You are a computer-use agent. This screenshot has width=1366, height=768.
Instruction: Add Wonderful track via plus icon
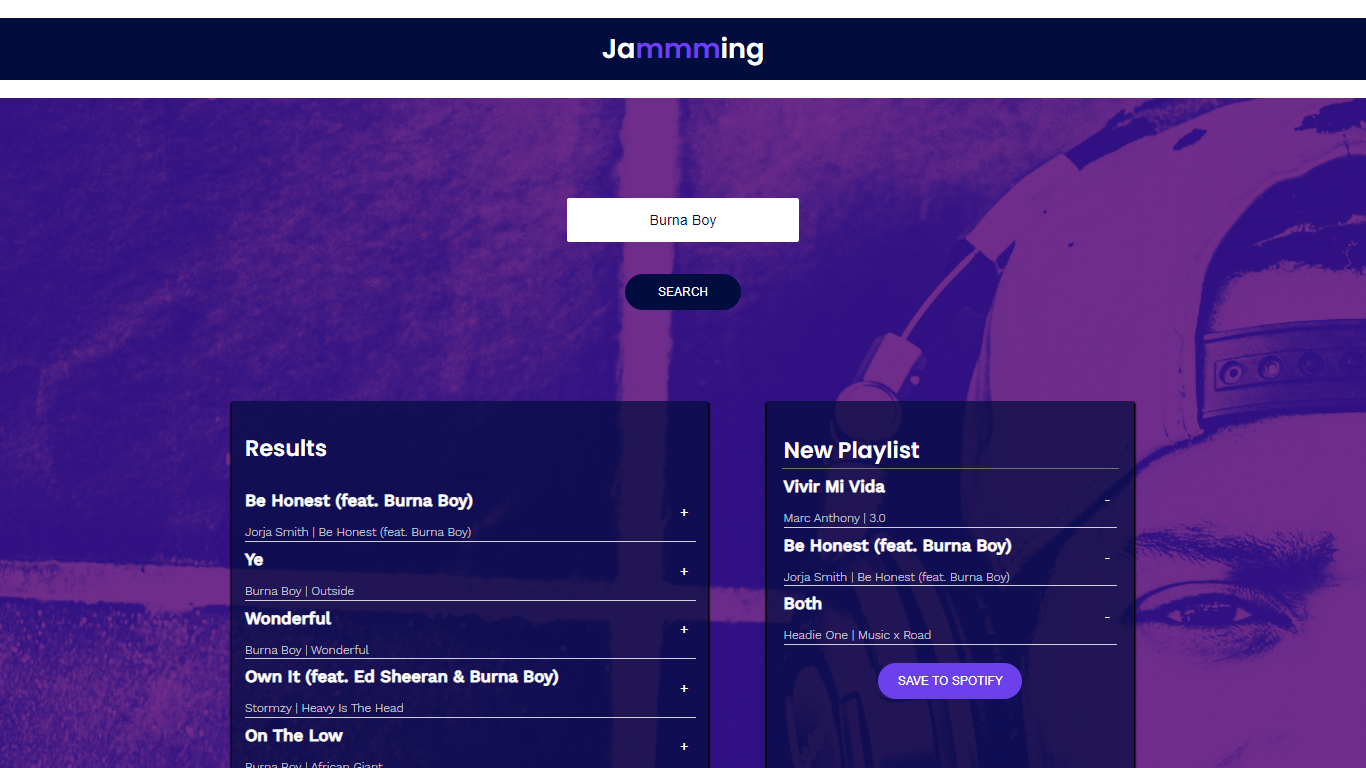coord(684,629)
